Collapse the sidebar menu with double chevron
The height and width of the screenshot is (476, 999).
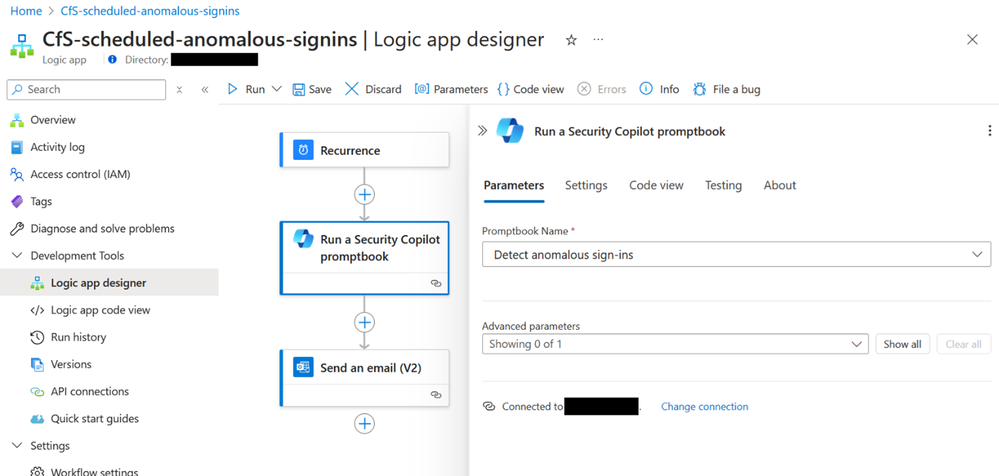tap(205, 90)
